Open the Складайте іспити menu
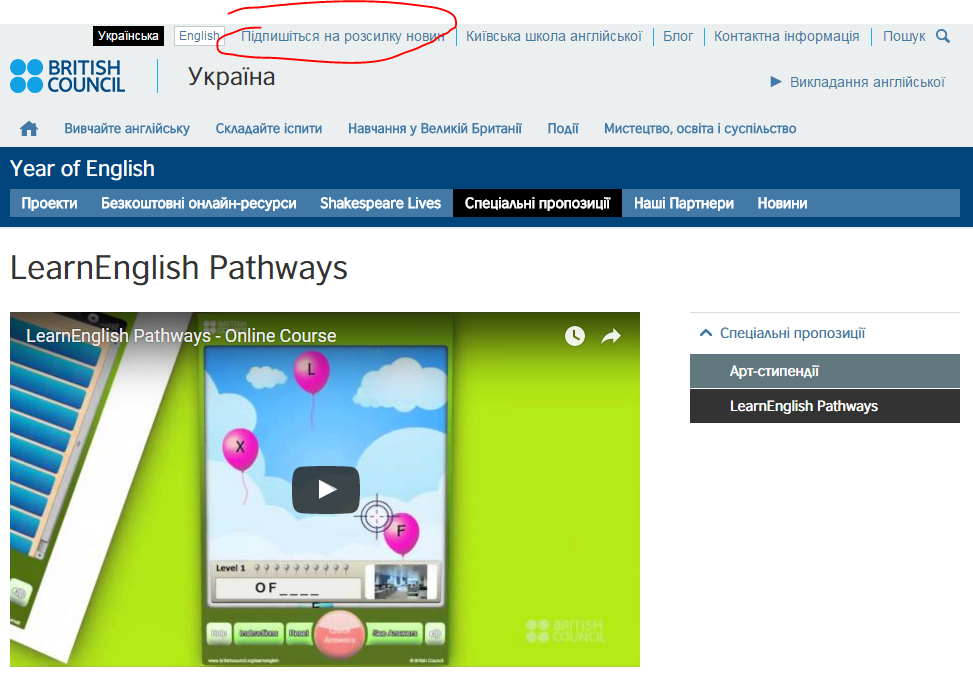The height and width of the screenshot is (688, 973). click(269, 128)
